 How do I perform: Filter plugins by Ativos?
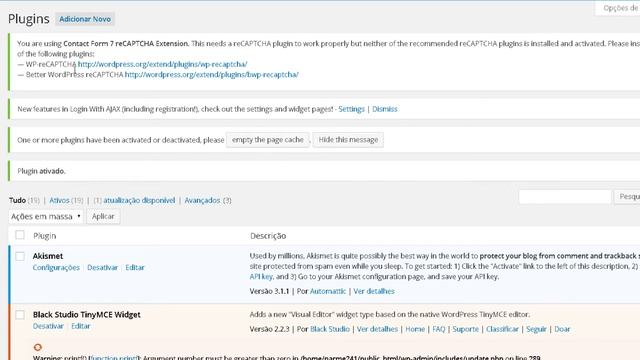[59, 200]
